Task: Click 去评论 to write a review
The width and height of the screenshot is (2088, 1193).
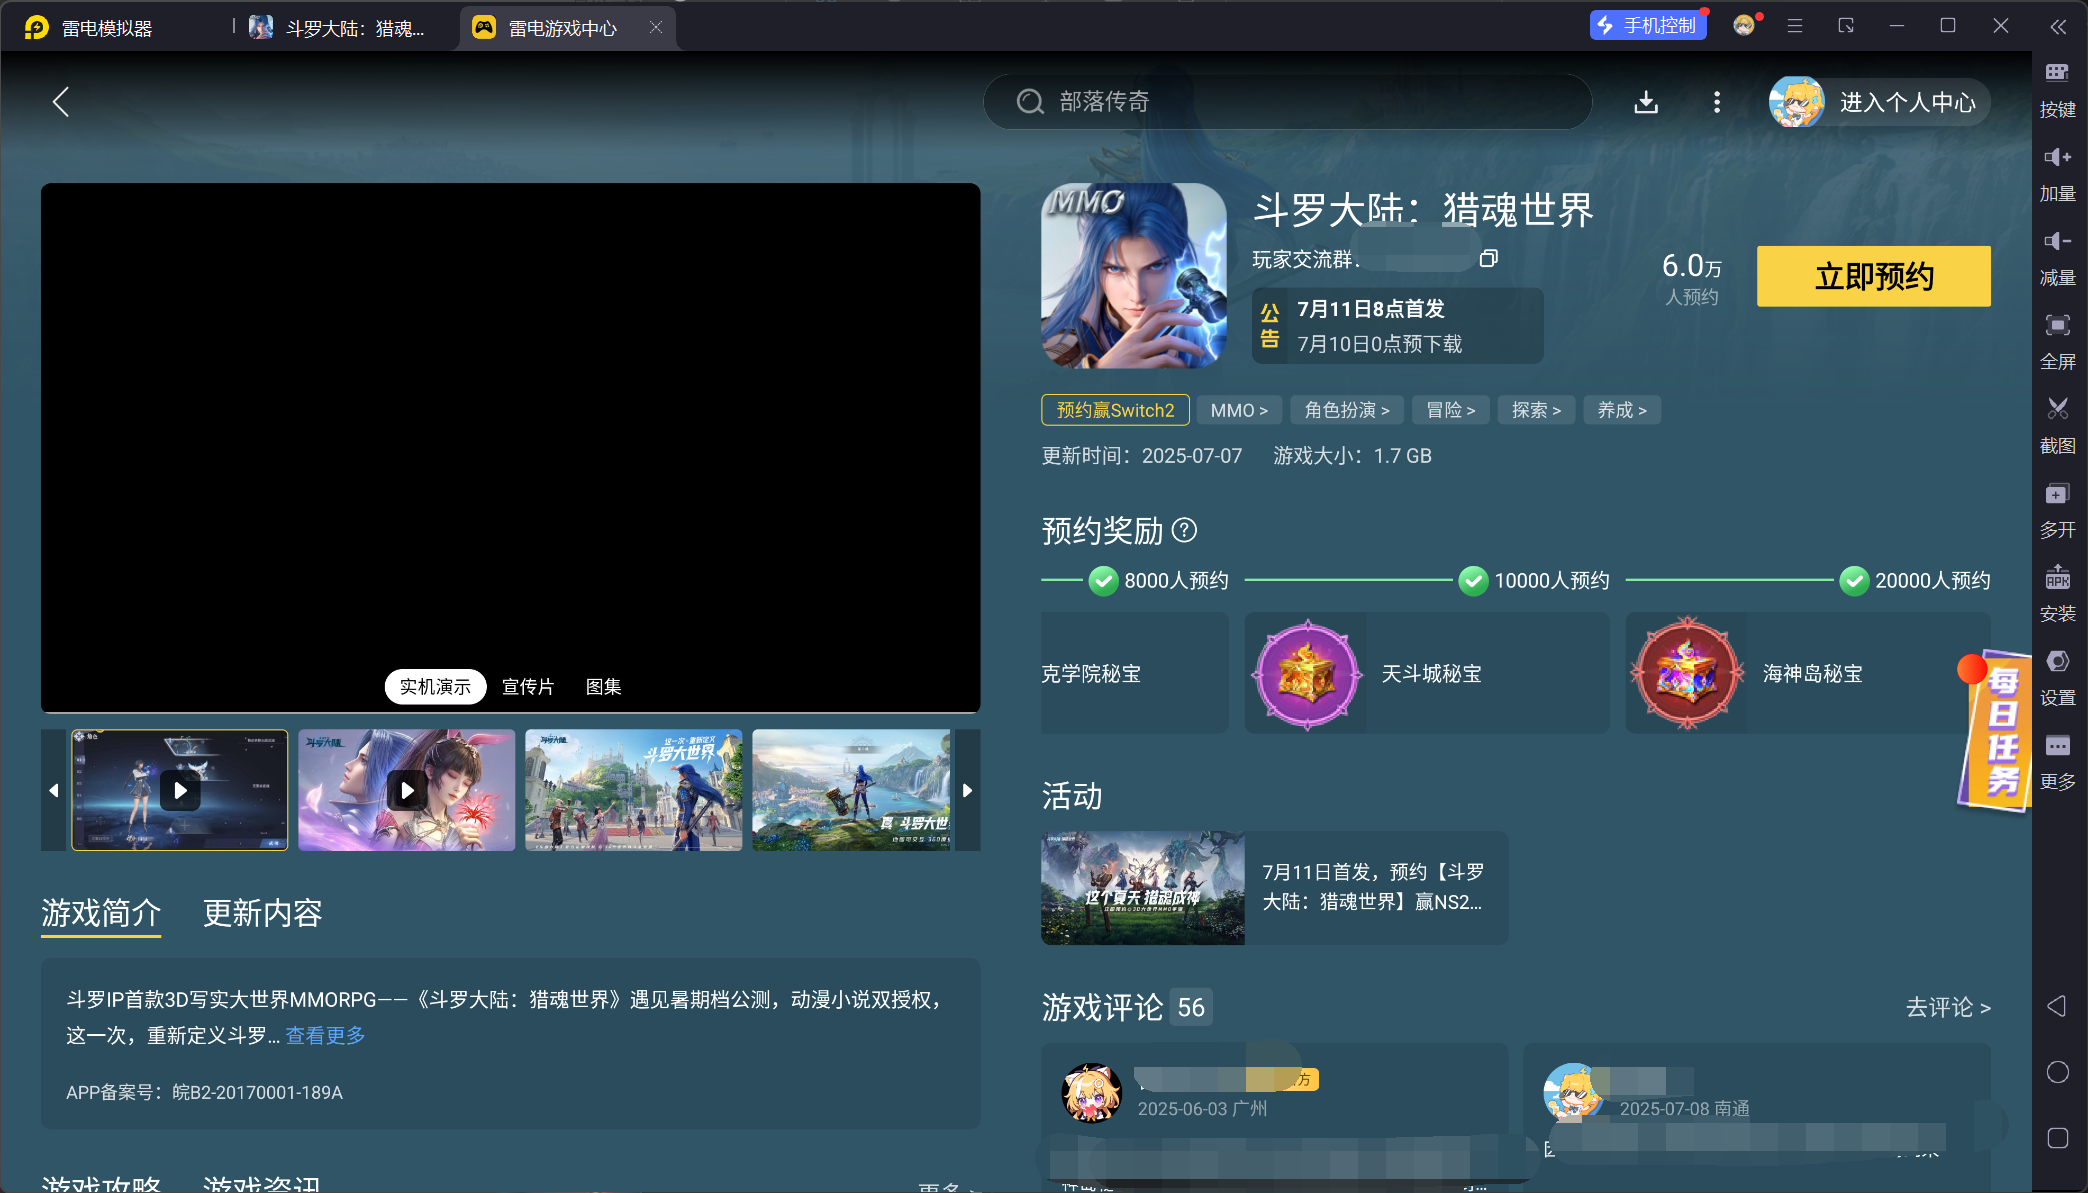Action: click(x=1947, y=1007)
